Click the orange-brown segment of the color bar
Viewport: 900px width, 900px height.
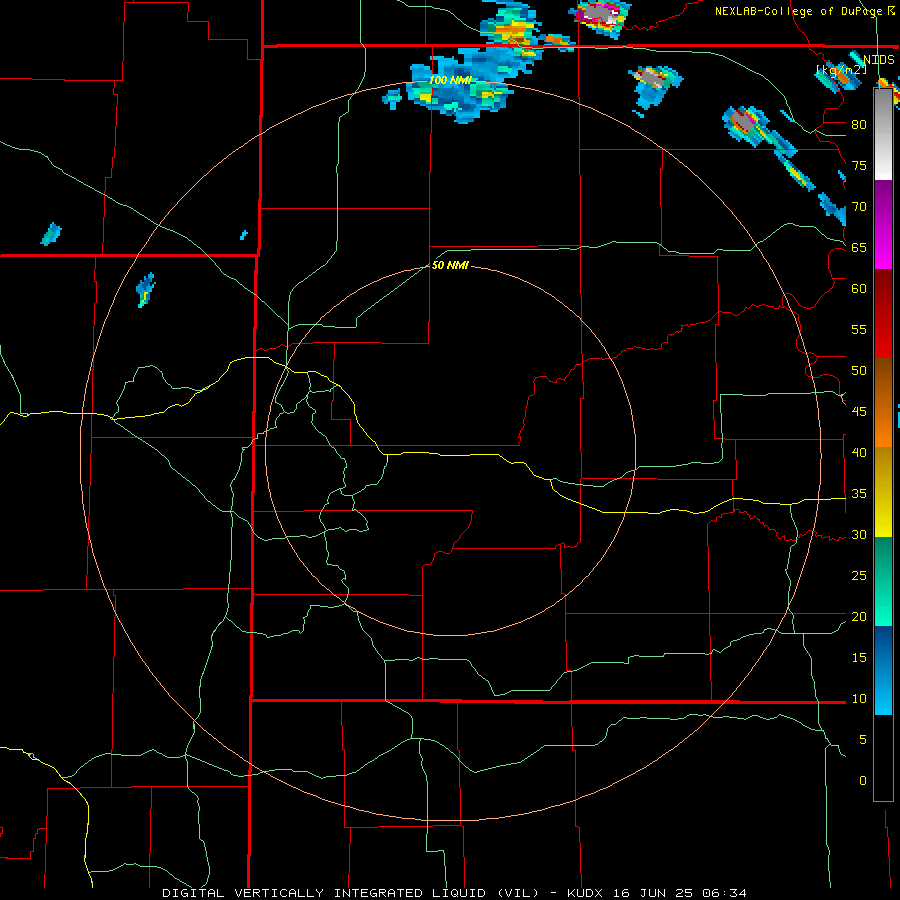(x=883, y=403)
